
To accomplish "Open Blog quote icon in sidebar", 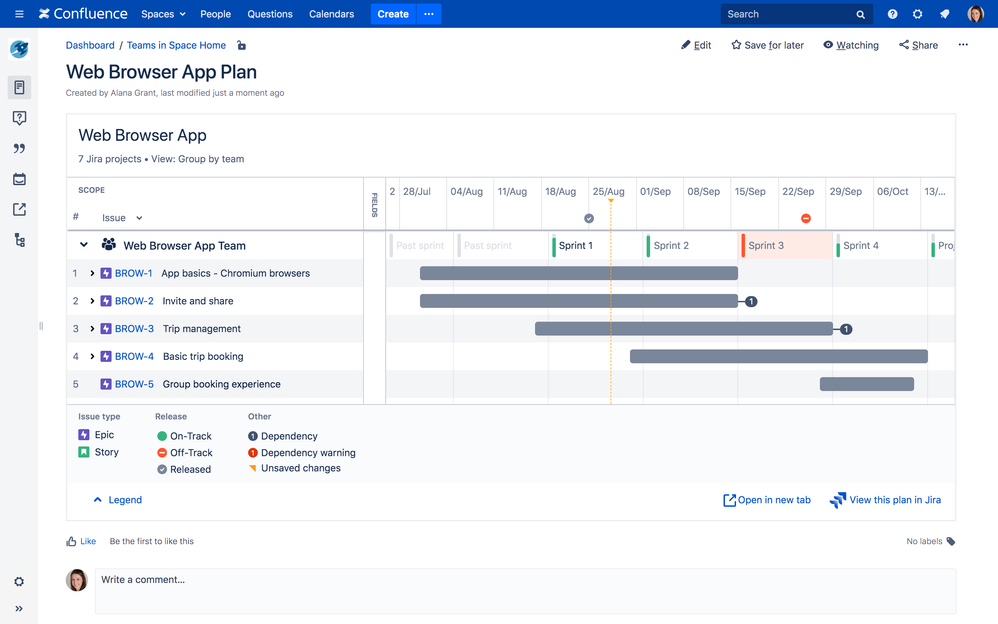I will pos(19,148).
